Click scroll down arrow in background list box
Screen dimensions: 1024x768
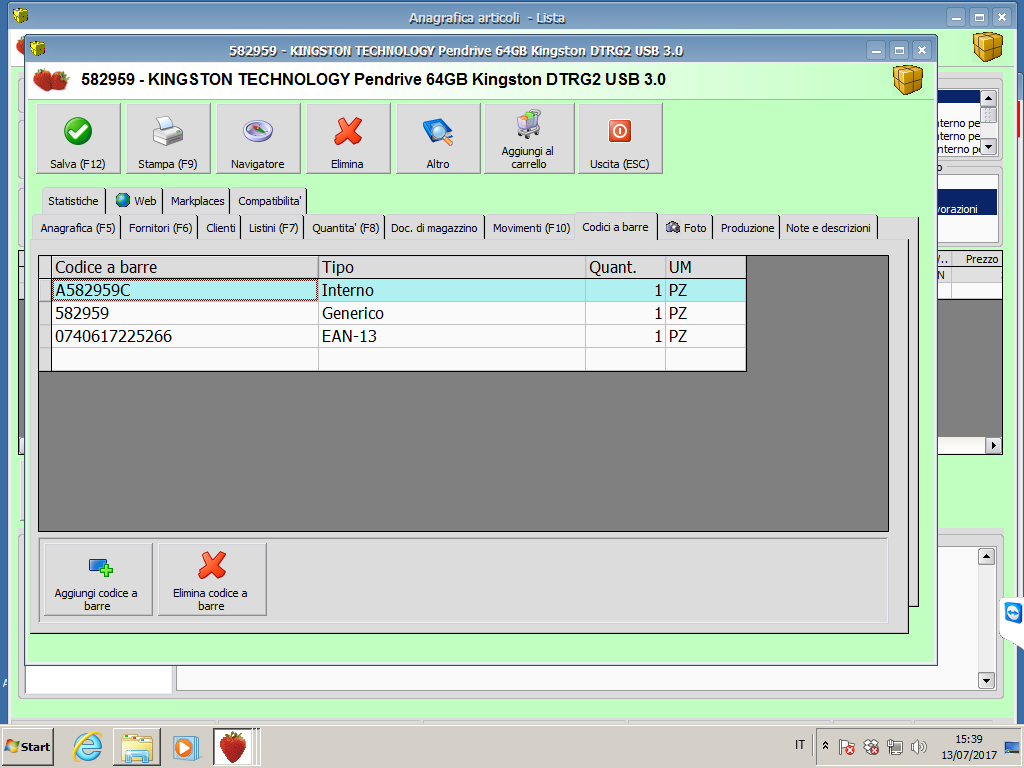pyautogui.click(x=989, y=147)
